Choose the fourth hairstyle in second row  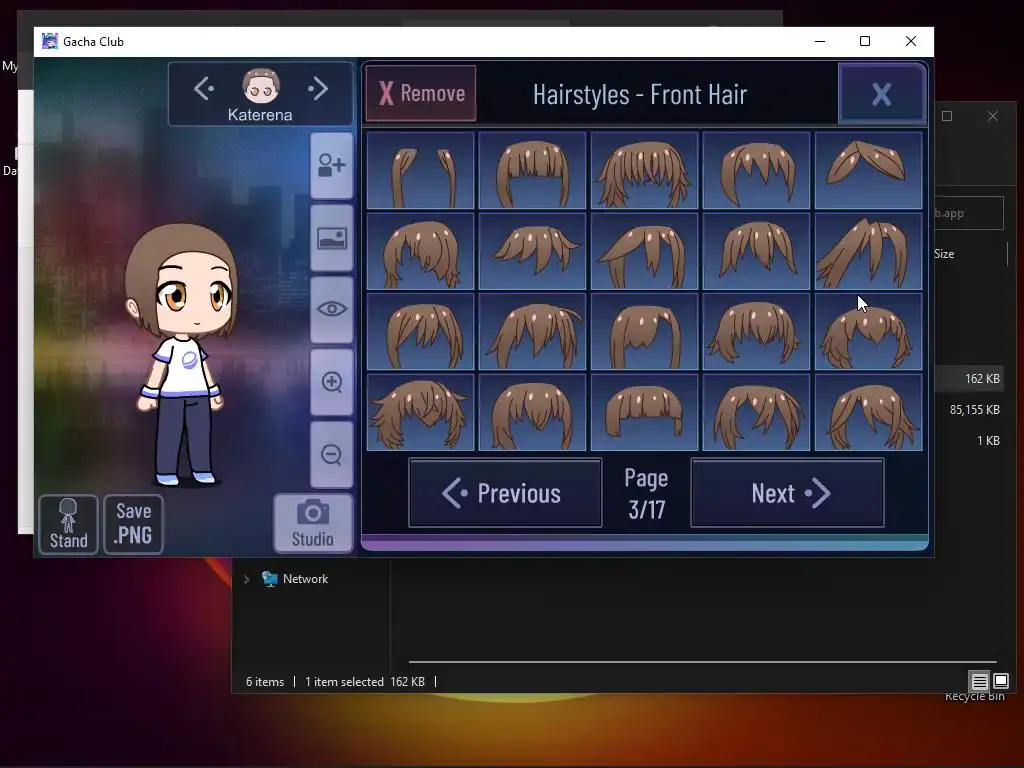756,251
